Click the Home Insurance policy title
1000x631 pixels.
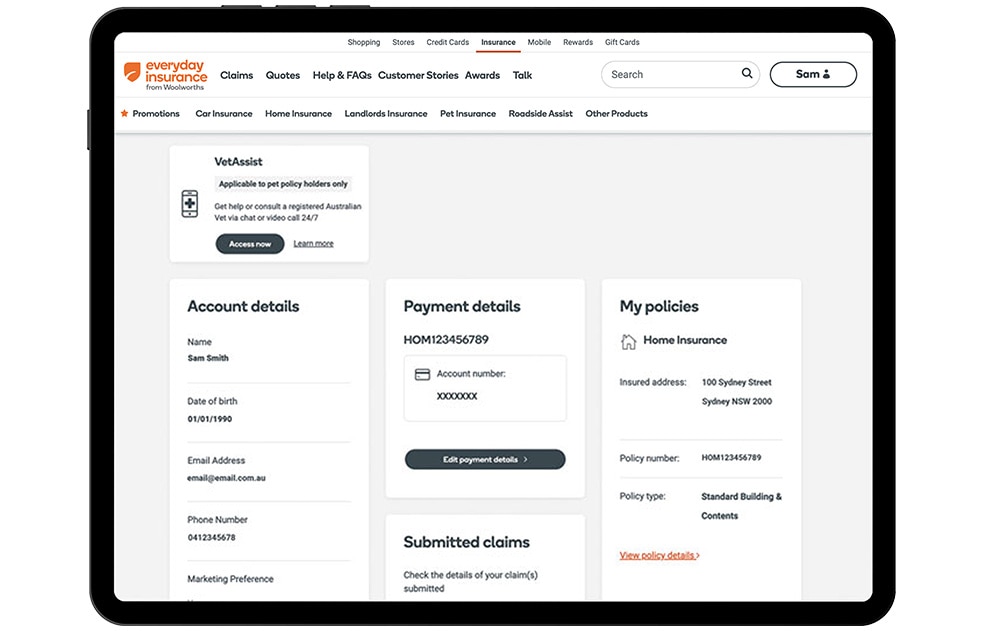click(x=685, y=340)
